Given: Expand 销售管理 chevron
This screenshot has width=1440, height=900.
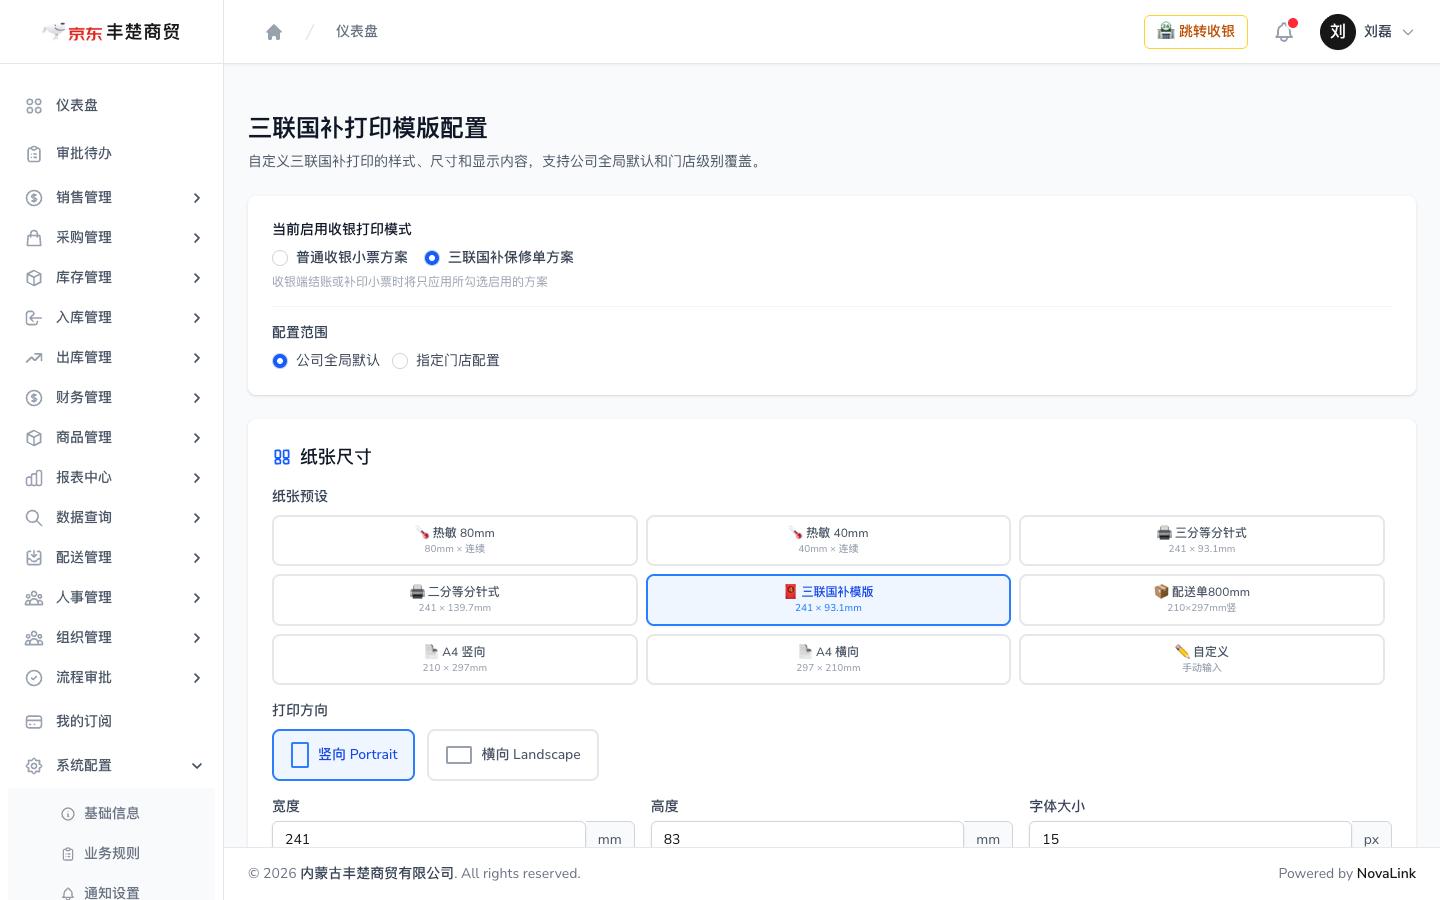Looking at the screenshot, I should pos(197,198).
